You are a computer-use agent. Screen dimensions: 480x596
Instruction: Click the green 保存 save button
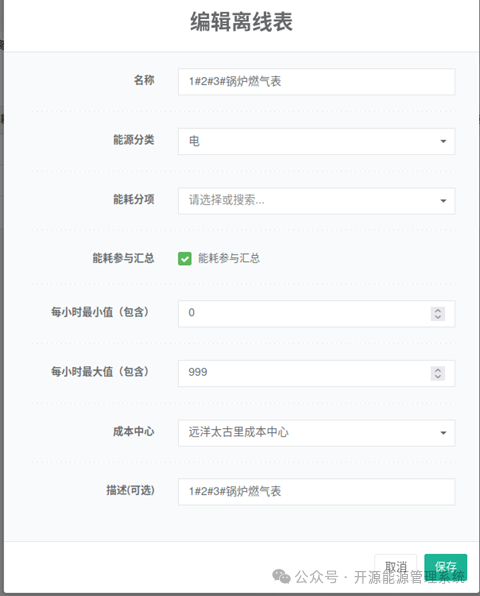click(x=446, y=567)
